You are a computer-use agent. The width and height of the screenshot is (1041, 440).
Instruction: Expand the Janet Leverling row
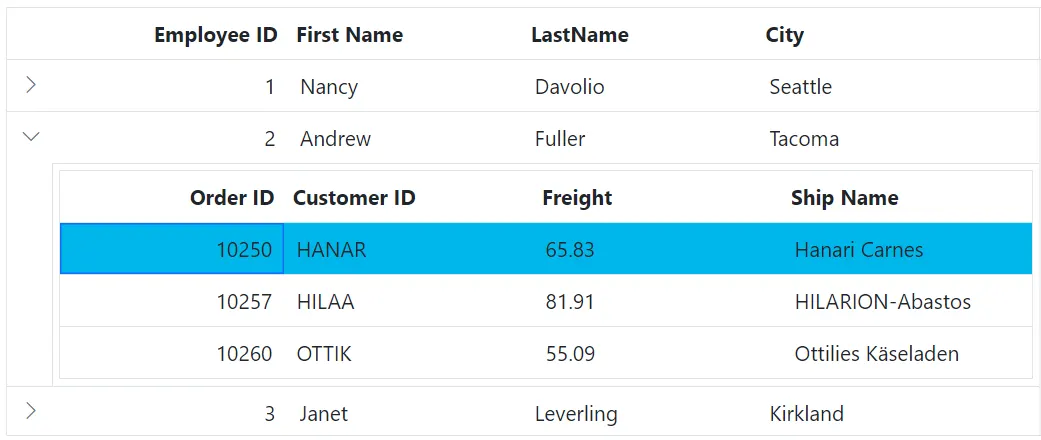(x=31, y=410)
